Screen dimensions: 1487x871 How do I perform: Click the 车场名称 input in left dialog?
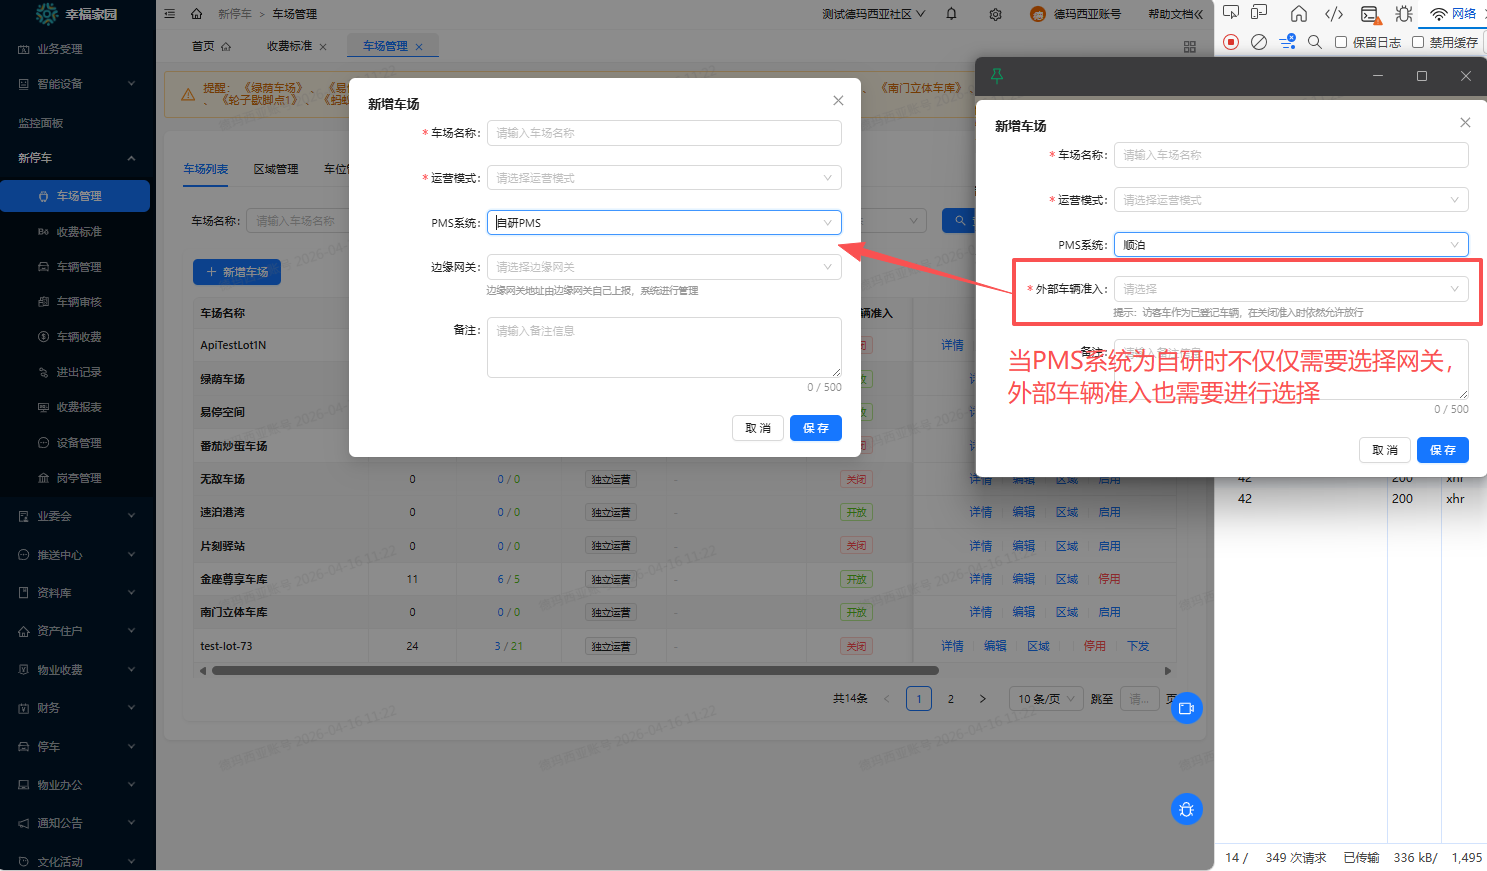point(664,133)
